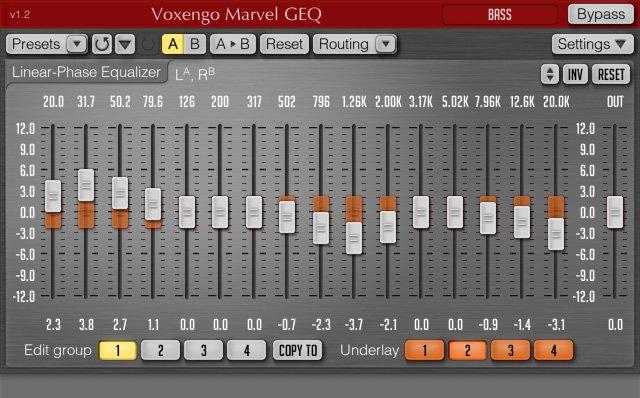Click the 7.96K band slider handle

(x=488, y=218)
